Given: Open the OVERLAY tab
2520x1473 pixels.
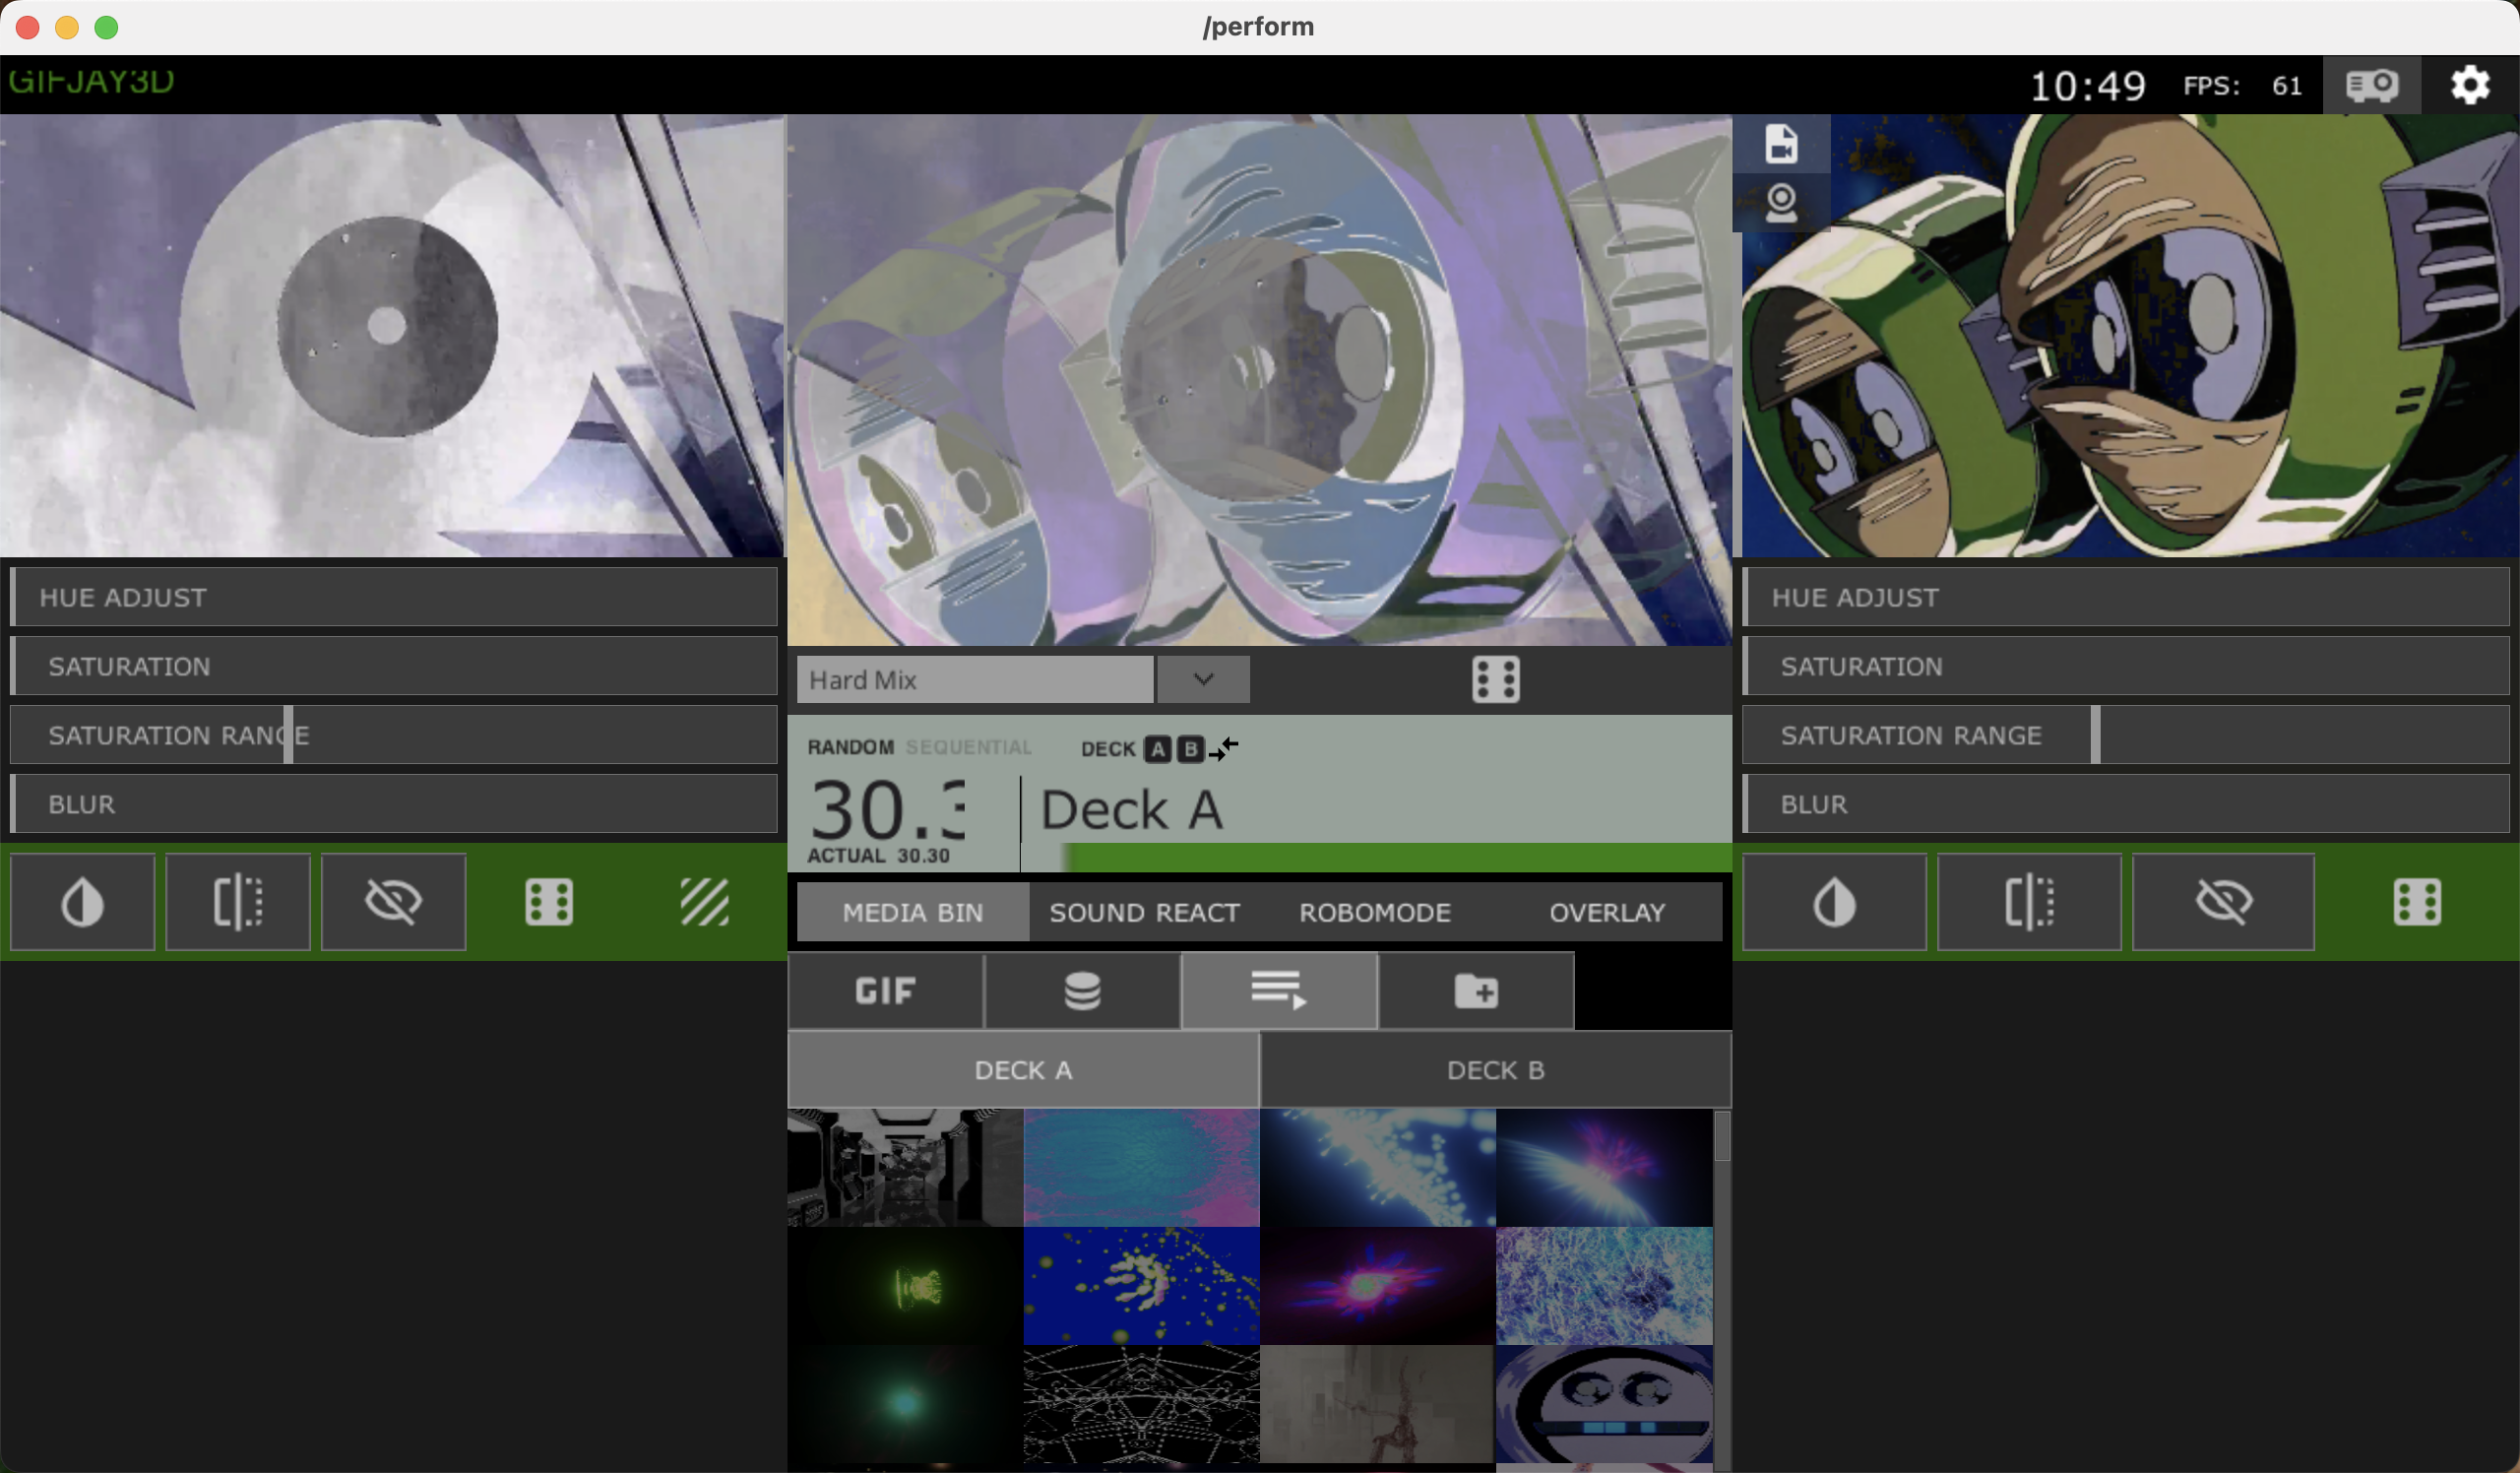Looking at the screenshot, I should pos(1606,912).
